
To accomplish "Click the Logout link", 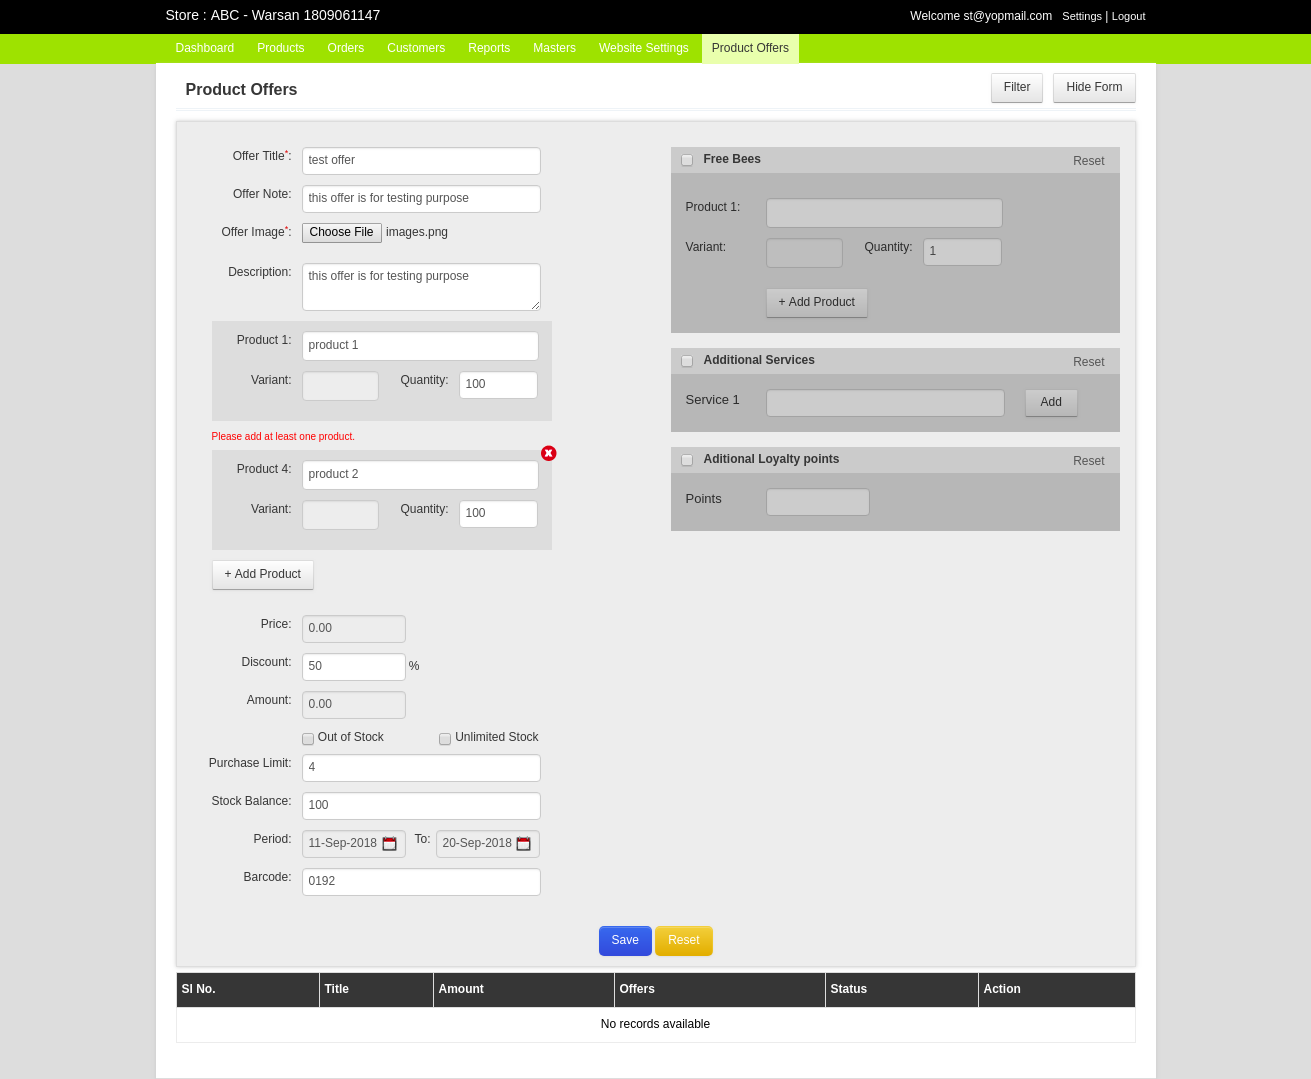I will 1128,16.
